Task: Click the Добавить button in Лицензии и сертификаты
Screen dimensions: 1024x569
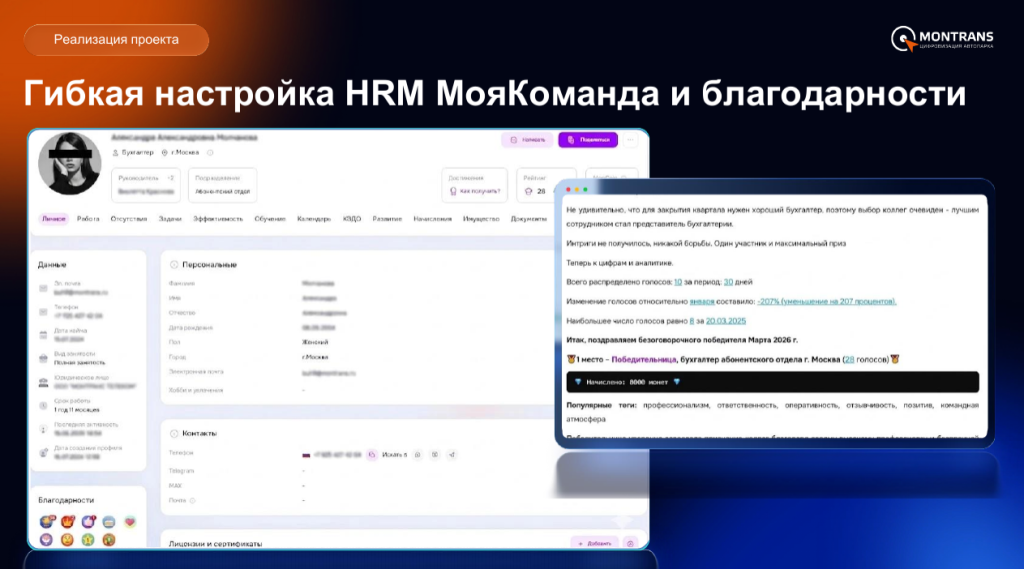Action: [x=595, y=543]
